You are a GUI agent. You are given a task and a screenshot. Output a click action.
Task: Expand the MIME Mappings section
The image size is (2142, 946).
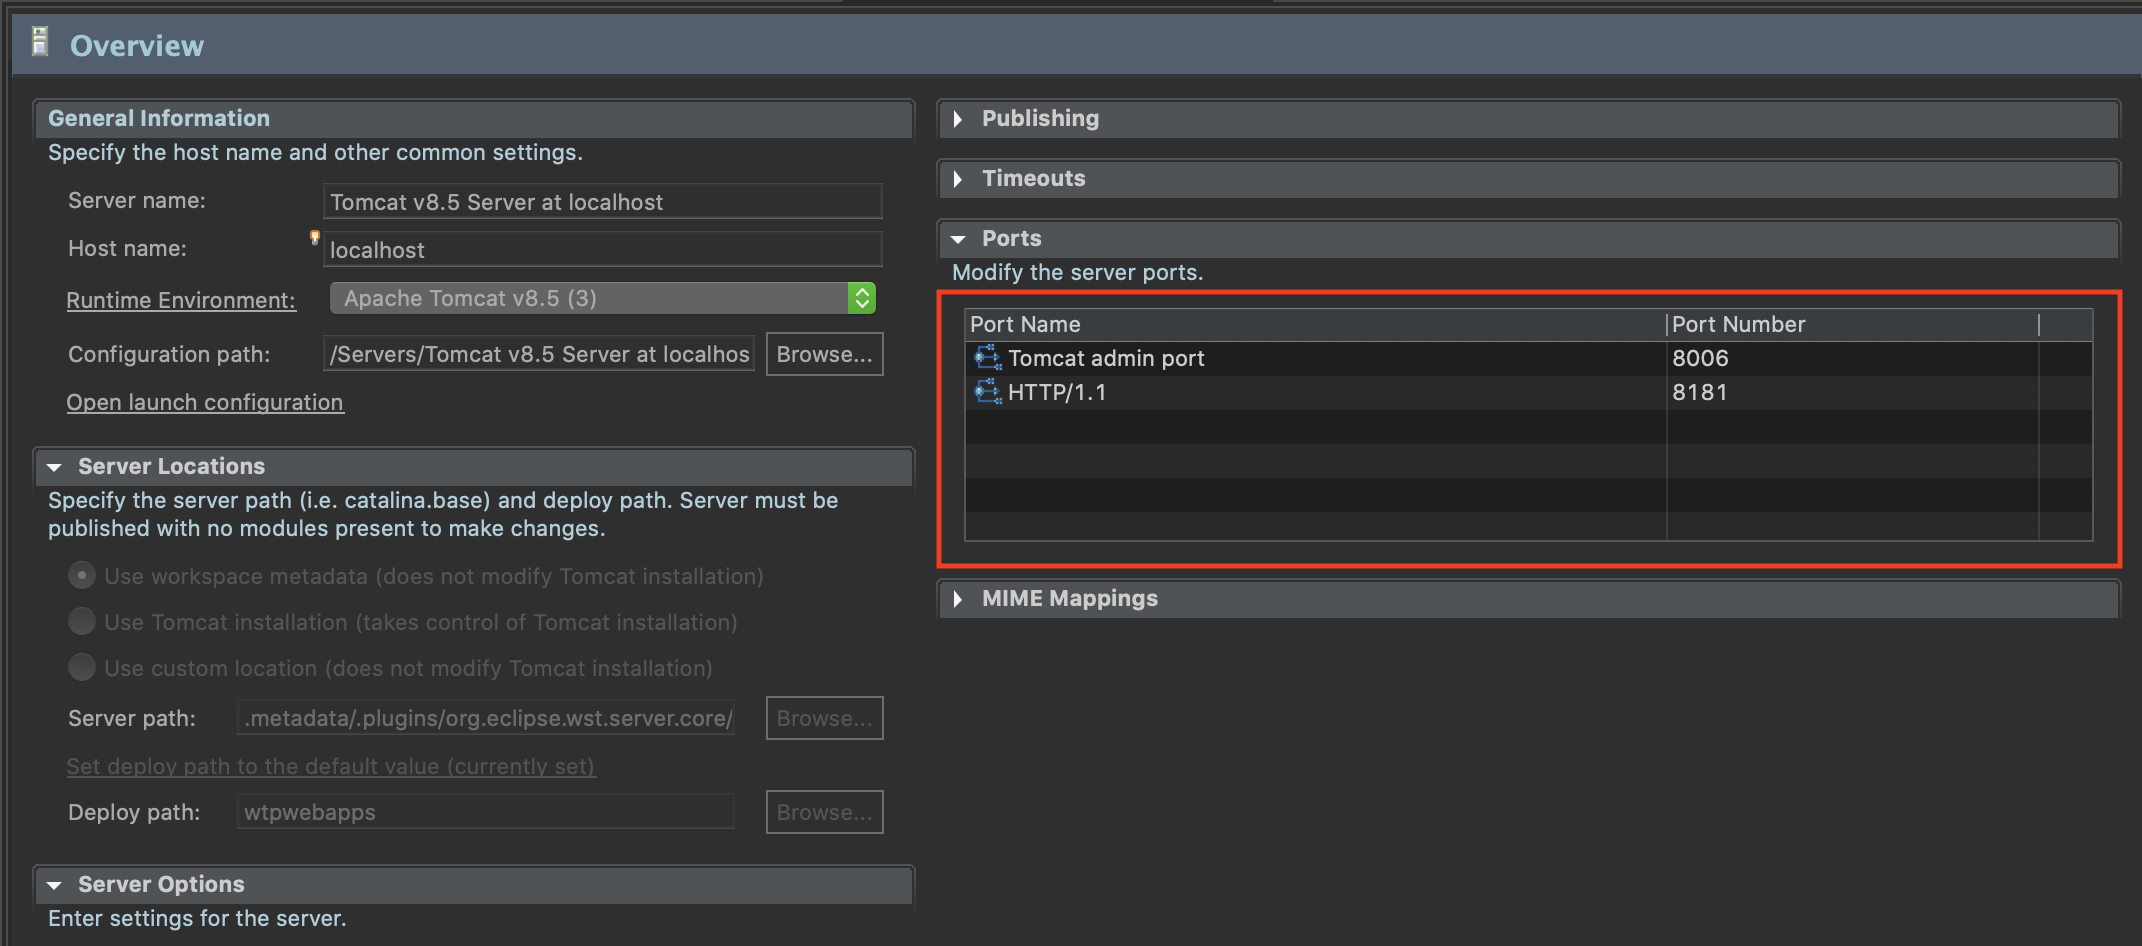(958, 599)
